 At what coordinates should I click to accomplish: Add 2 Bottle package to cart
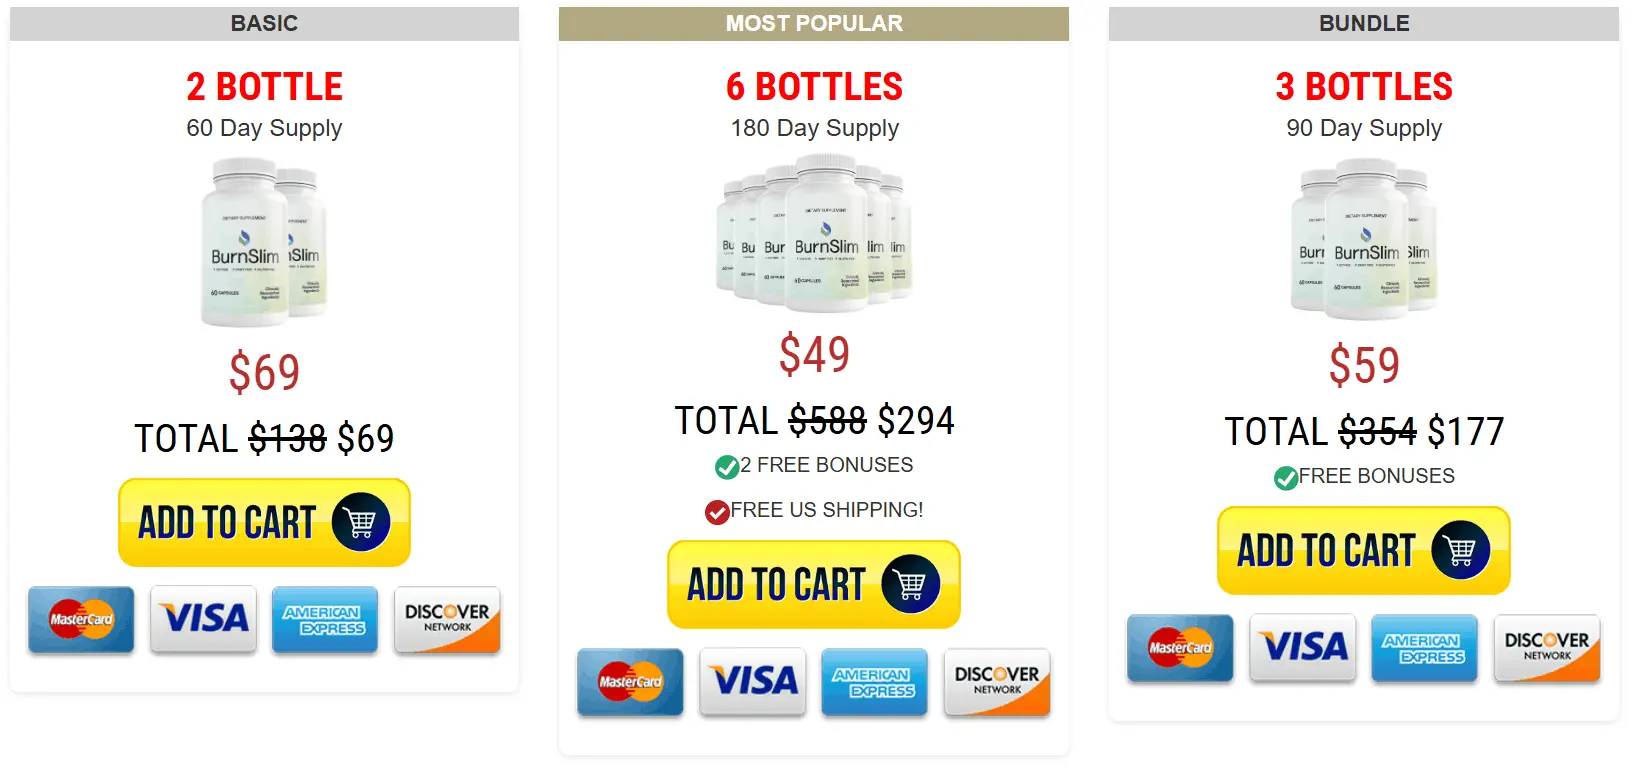pos(264,522)
